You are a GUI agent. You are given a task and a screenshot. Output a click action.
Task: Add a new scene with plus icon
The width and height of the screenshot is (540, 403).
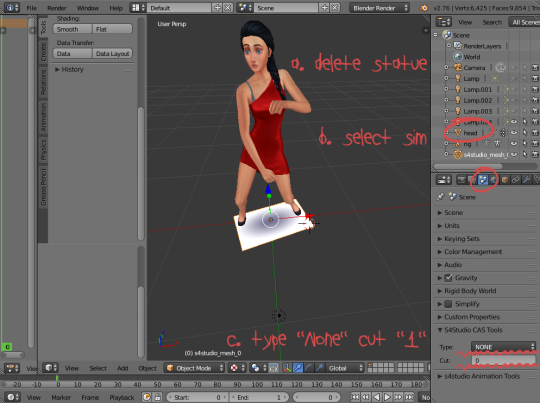[x=324, y=8]
